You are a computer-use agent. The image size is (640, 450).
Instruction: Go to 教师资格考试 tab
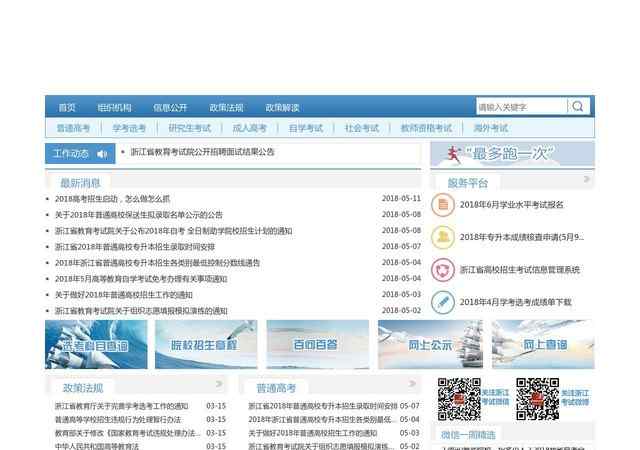[426, 128]
